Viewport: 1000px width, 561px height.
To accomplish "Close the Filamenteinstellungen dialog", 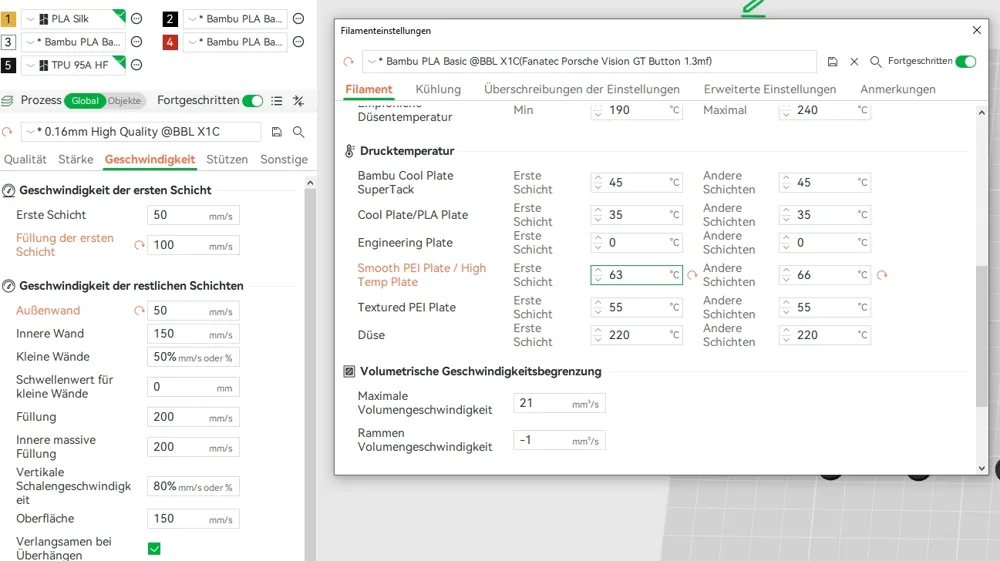I will pos(976,30).
